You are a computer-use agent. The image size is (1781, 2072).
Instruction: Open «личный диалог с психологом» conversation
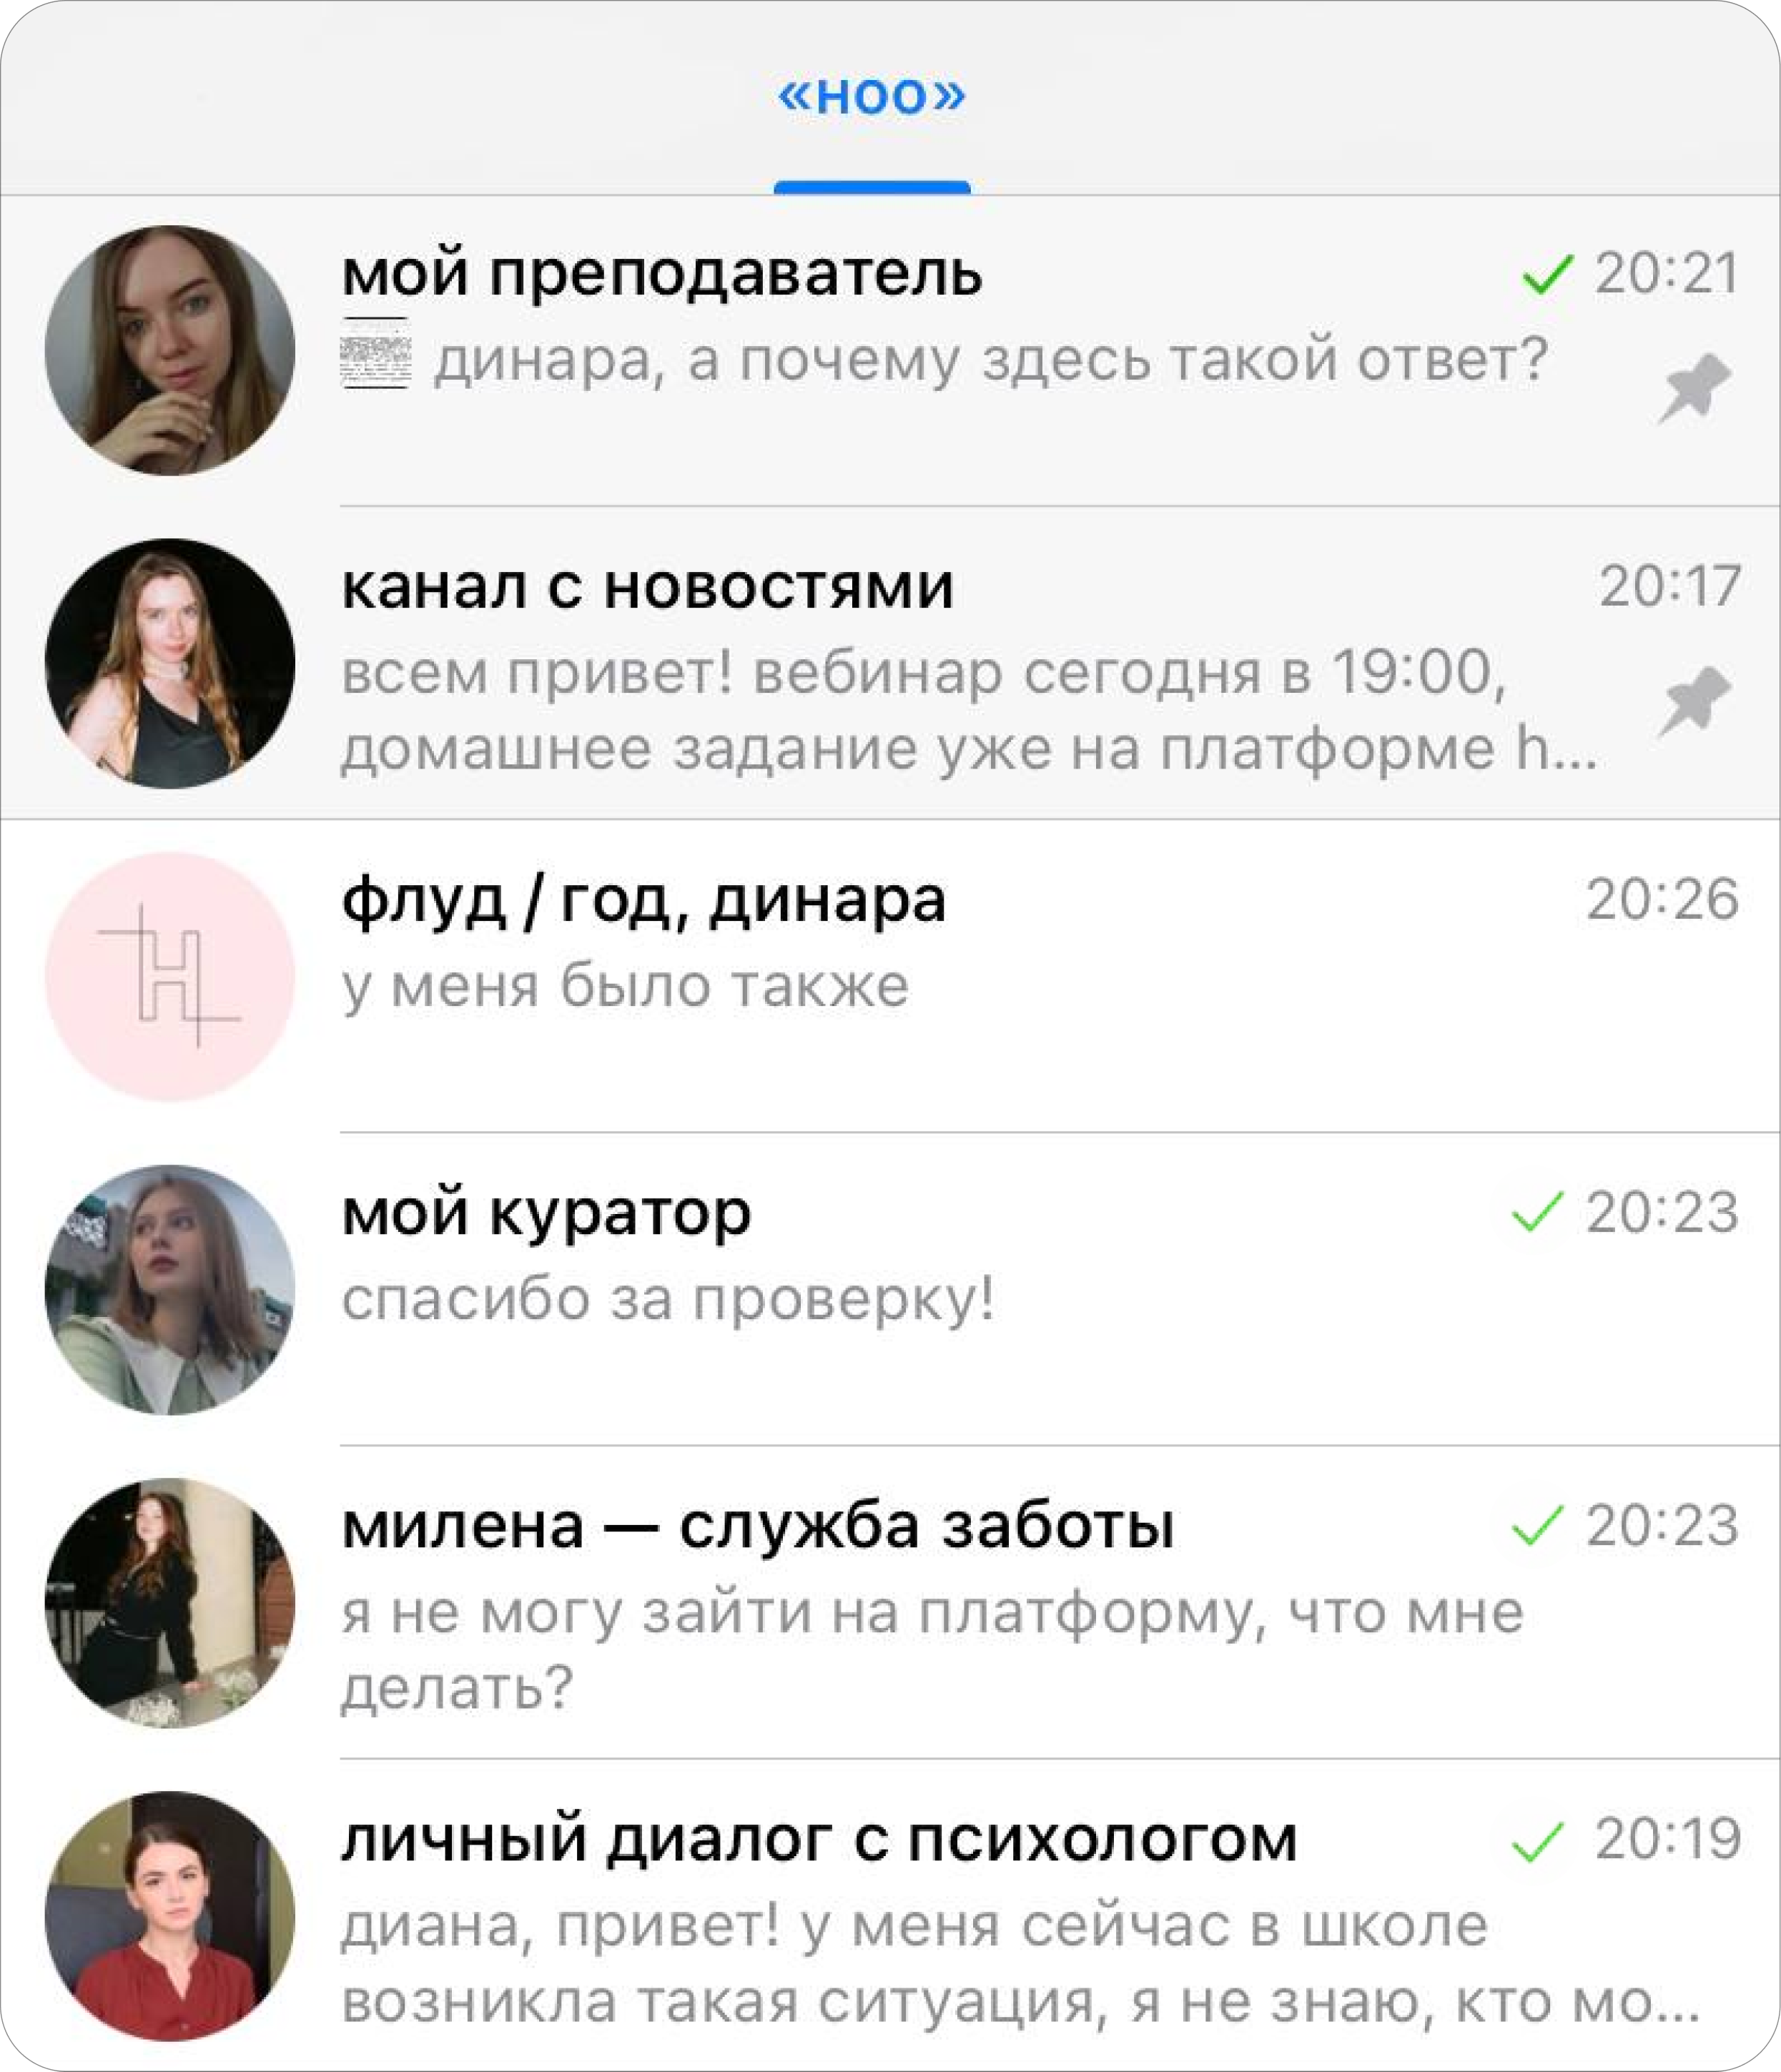click(x=890, y=1915)
